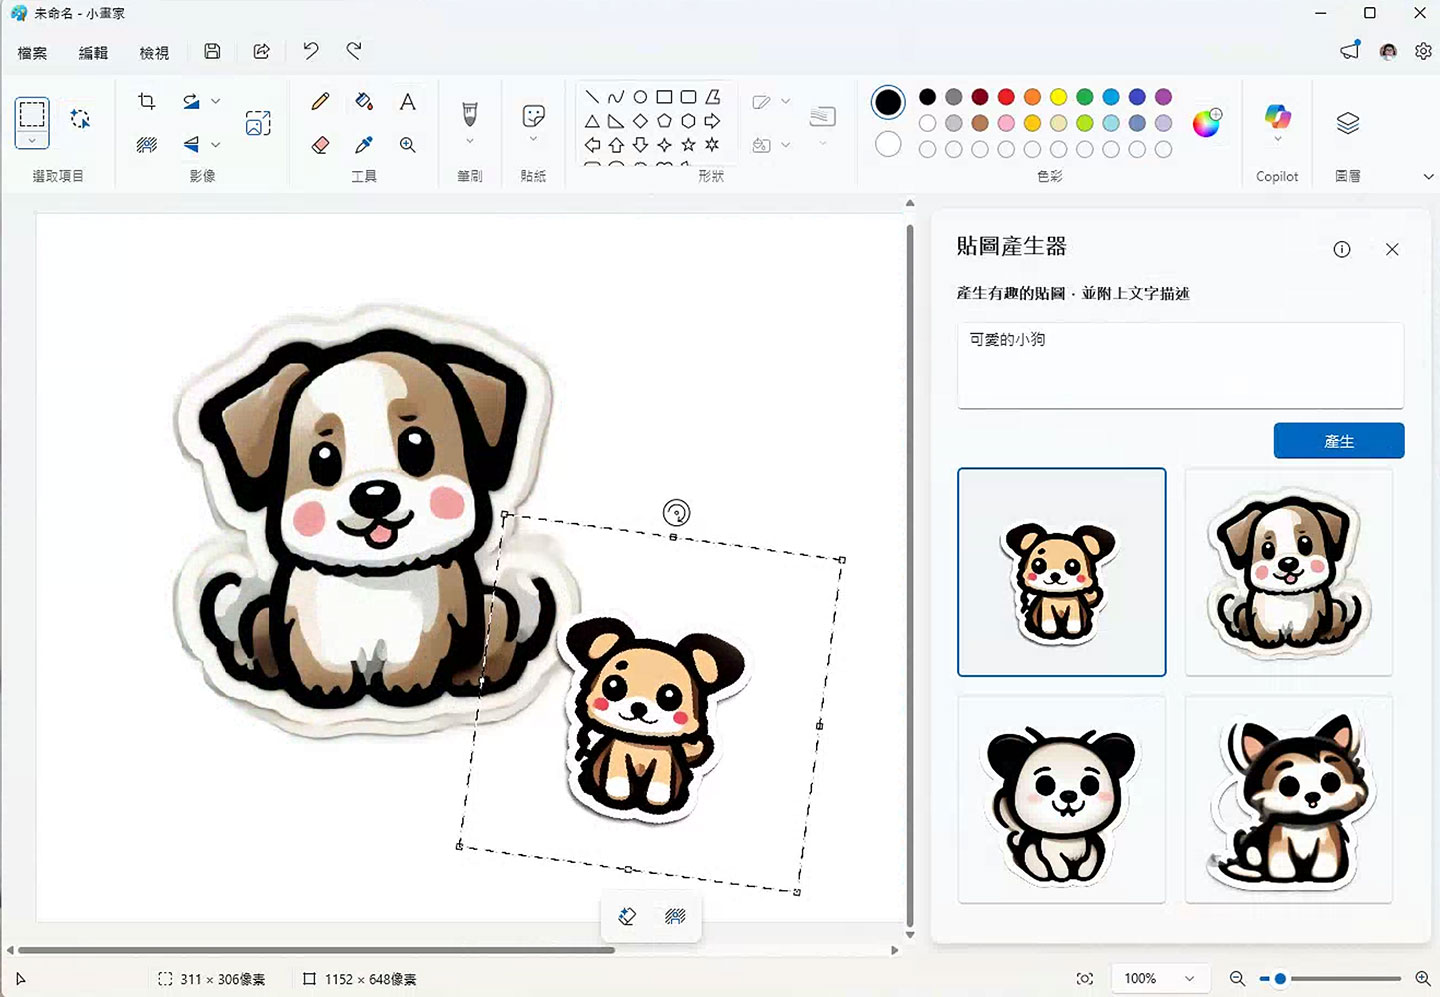Select the Pencil tool
The width and height of the screenshot is (1440, 997).
click(319, 101)
